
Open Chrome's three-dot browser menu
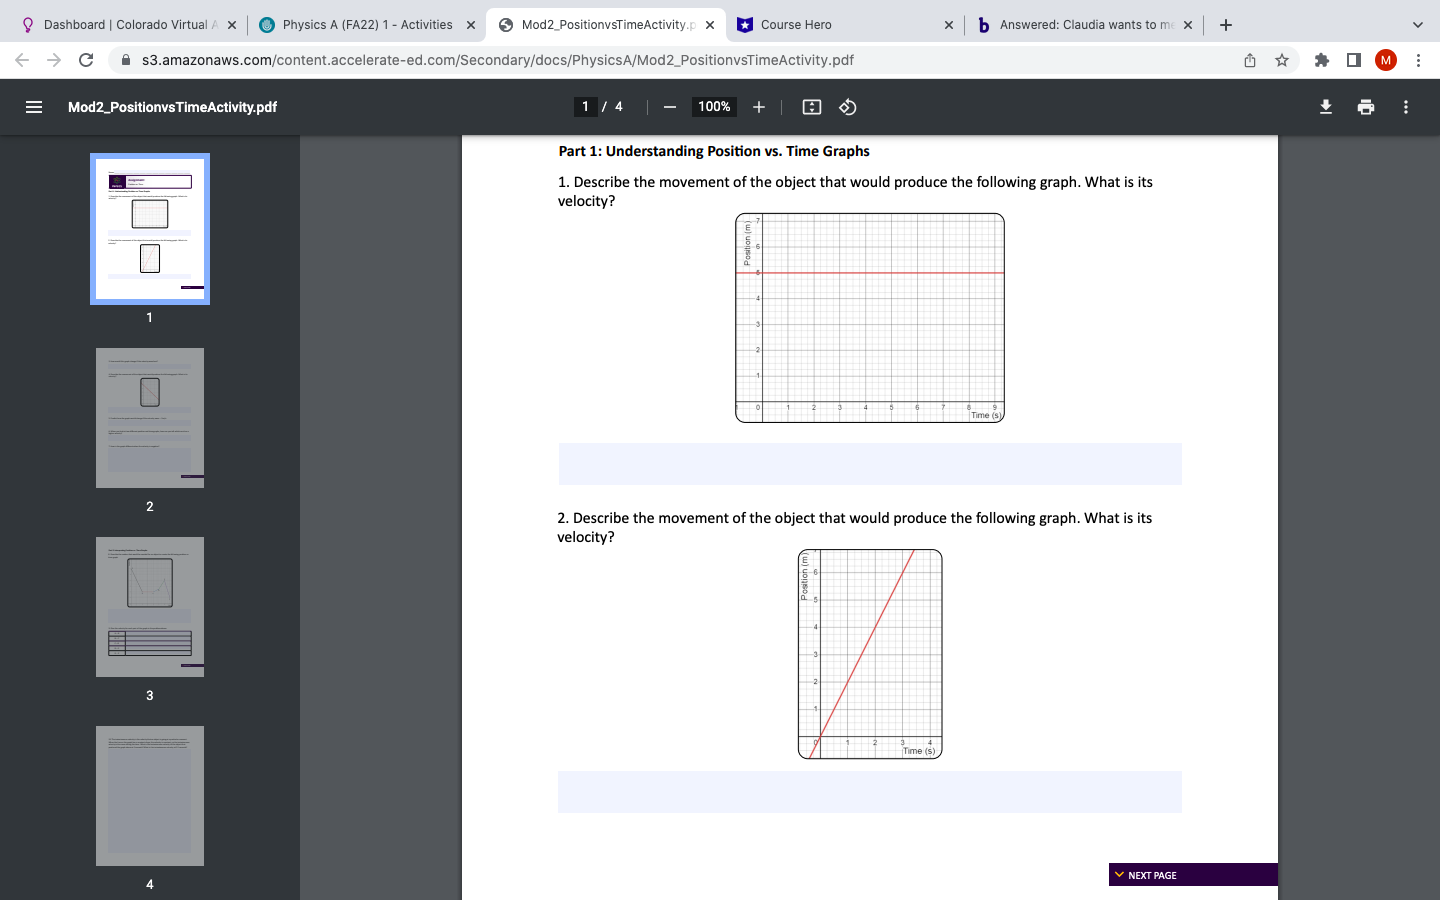1419,60
